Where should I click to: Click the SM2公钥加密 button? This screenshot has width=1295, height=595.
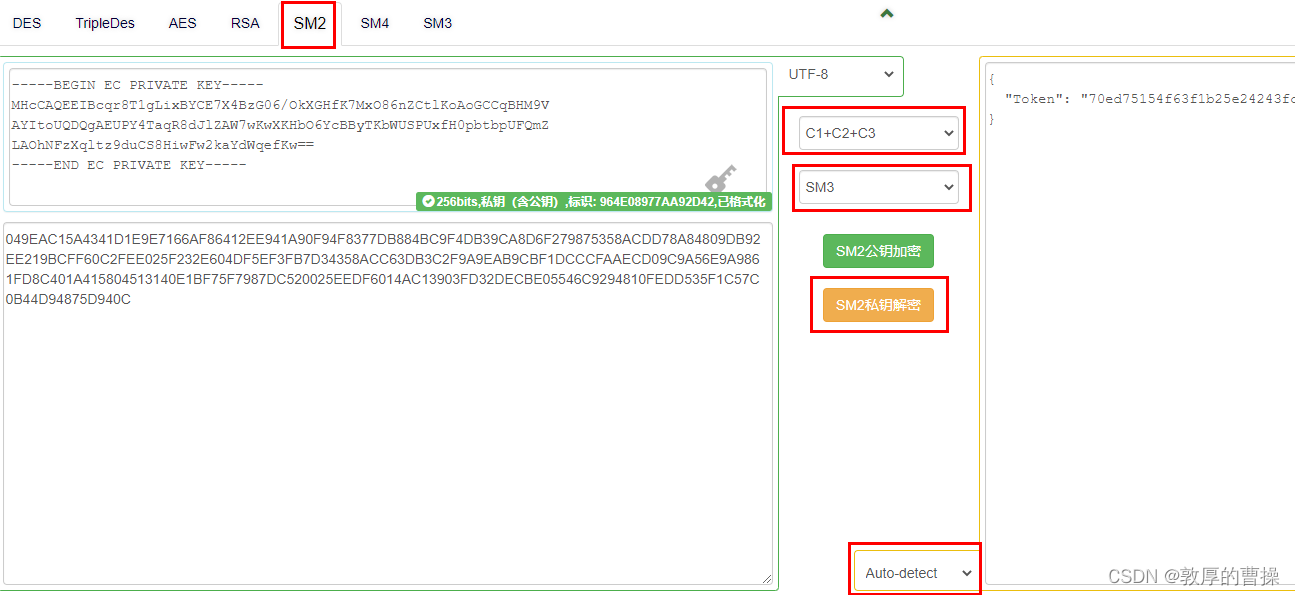[878, 251]
